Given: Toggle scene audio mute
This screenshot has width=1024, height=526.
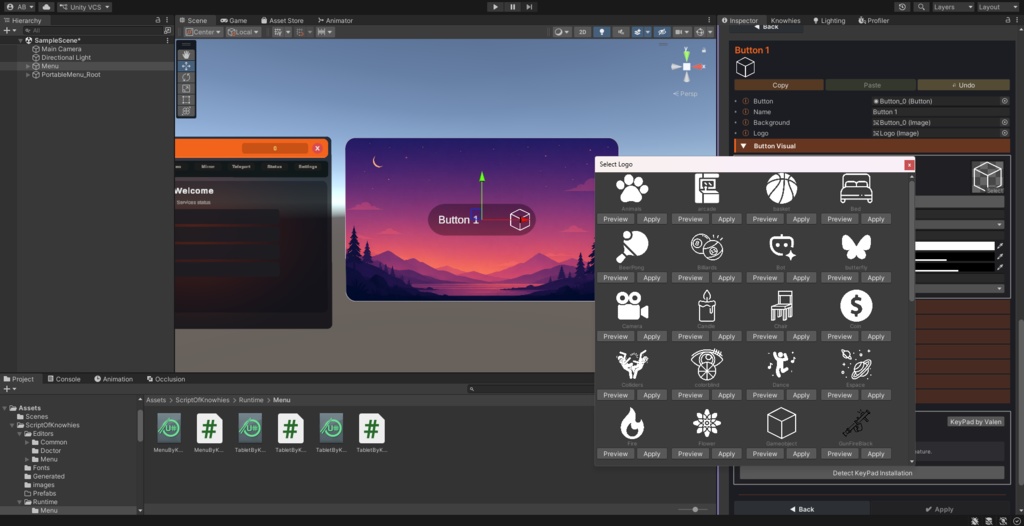Looking at the screenshot, I should [620, 31].
